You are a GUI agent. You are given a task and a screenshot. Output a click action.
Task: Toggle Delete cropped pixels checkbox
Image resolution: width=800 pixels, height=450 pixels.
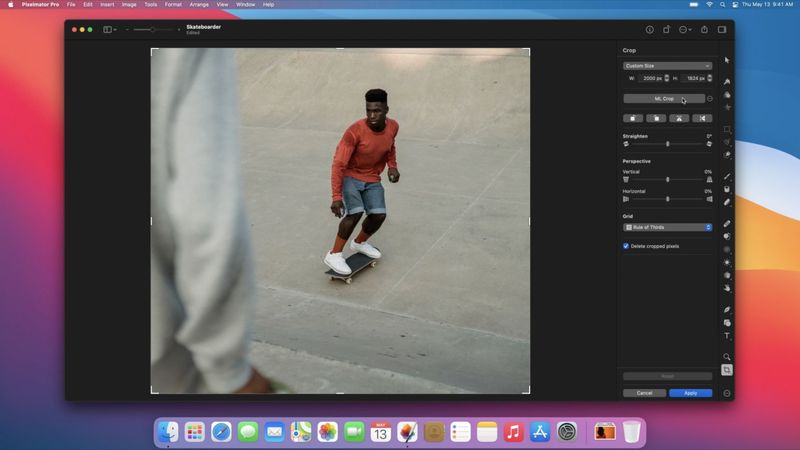click(626, 246)
